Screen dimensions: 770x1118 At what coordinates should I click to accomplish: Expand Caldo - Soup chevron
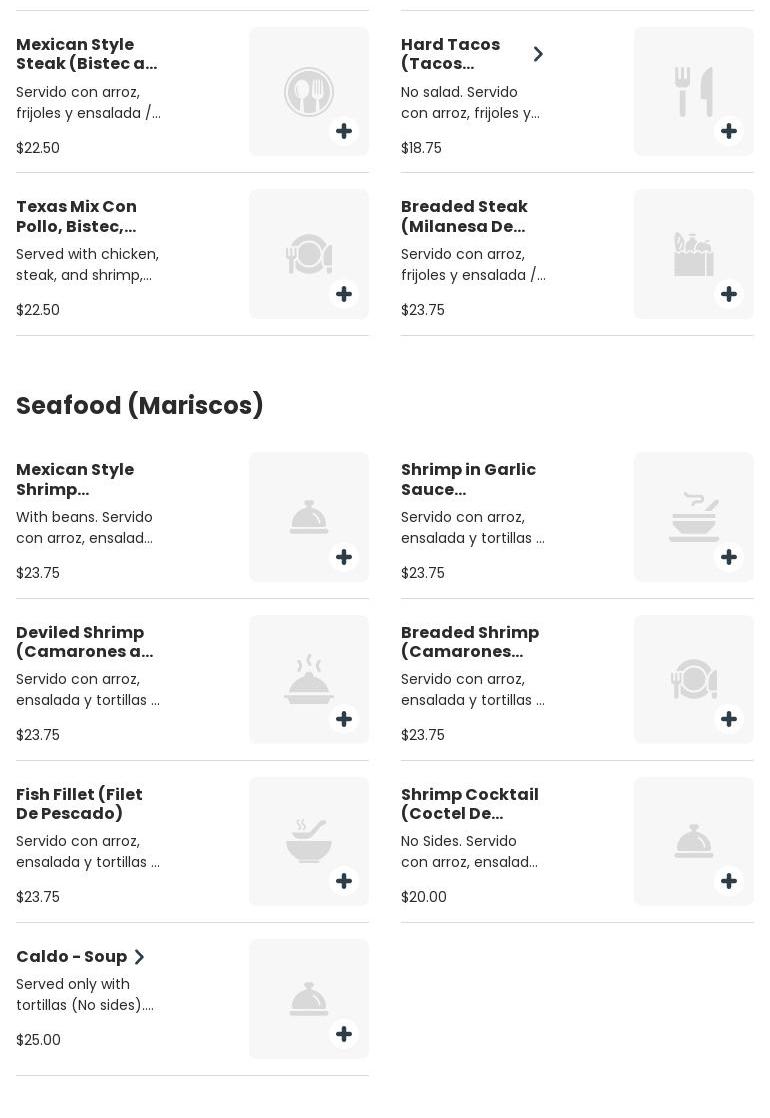[x=139, y=957]
